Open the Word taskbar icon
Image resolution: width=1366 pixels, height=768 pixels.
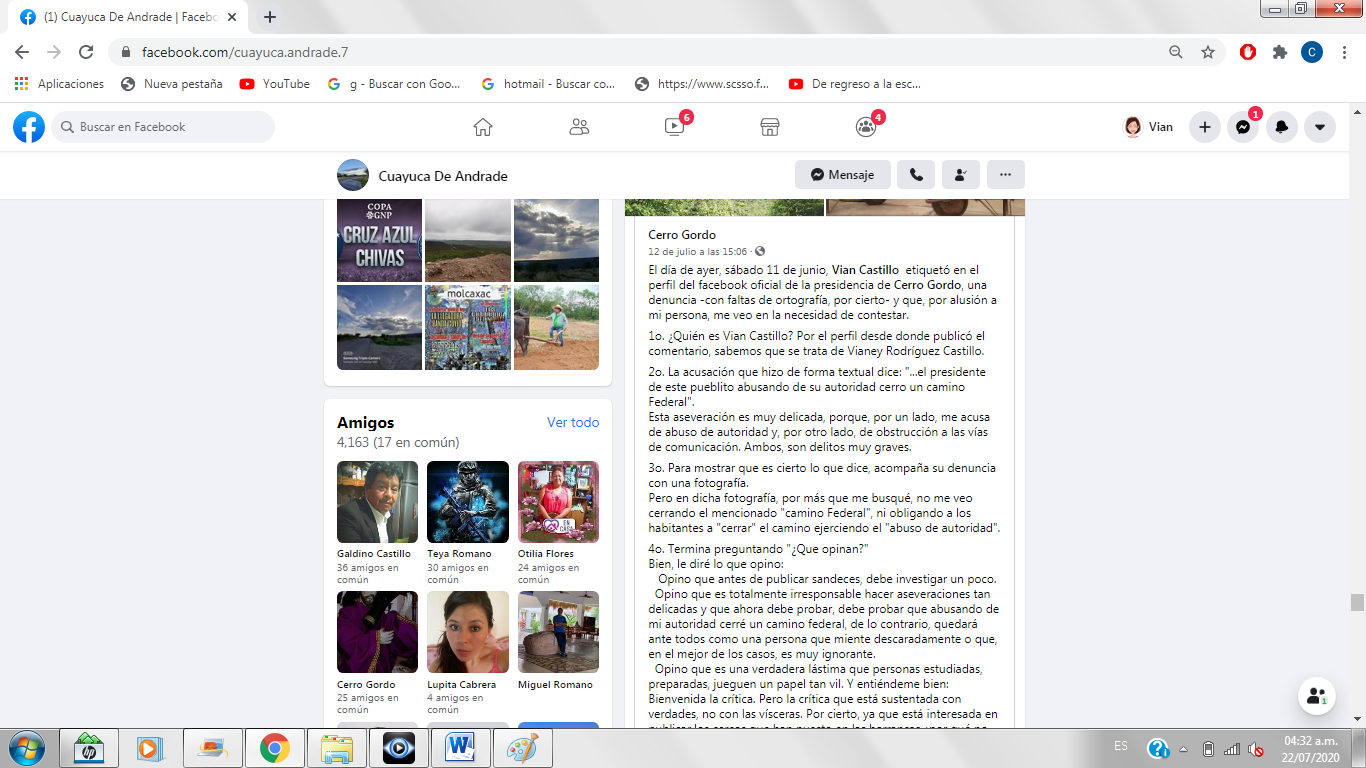[x=461, y=748]
